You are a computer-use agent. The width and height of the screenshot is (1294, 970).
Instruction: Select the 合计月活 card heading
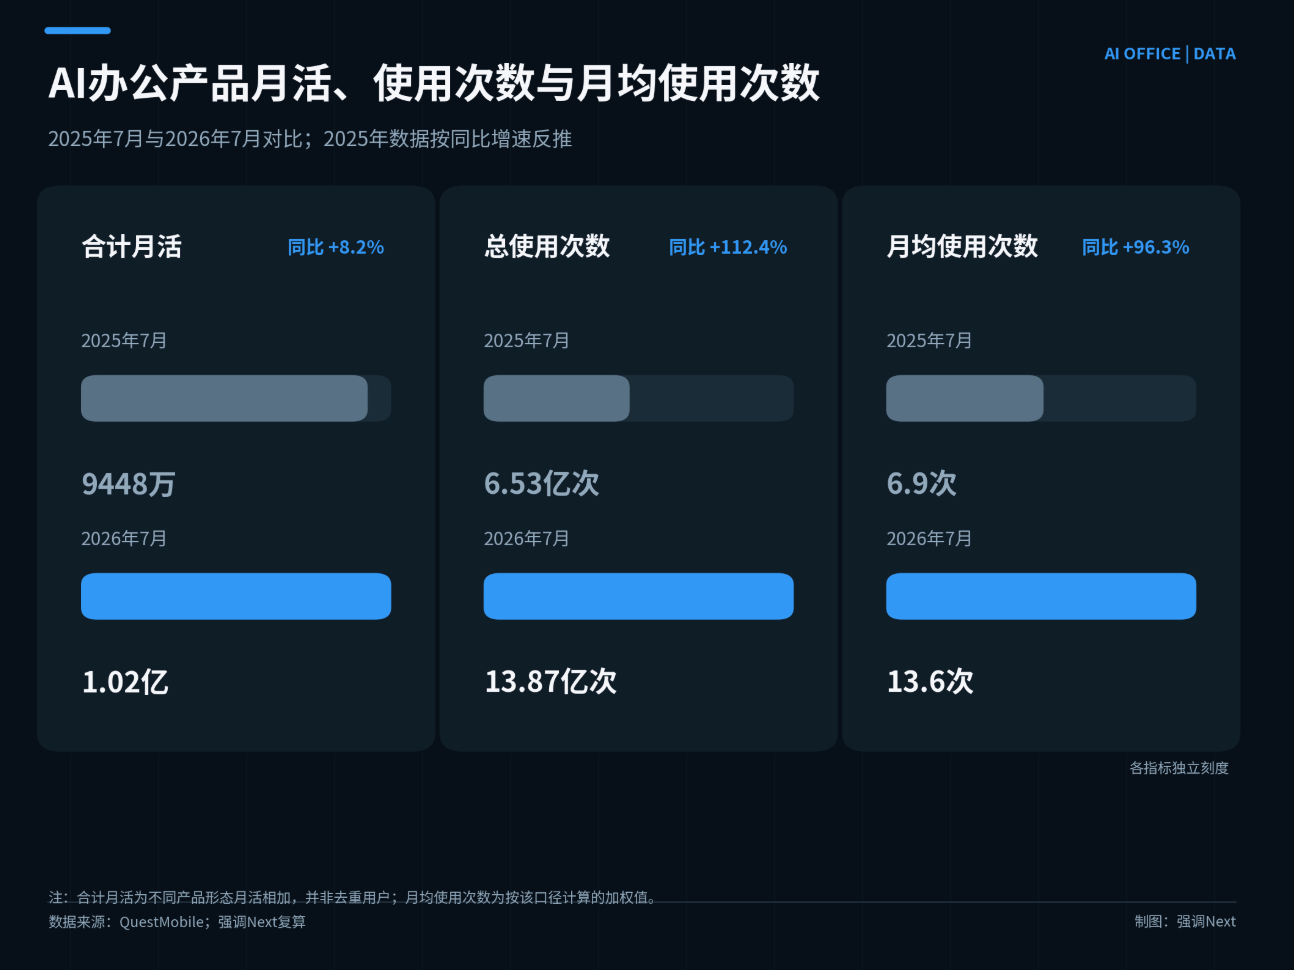(x=131, y=247)
